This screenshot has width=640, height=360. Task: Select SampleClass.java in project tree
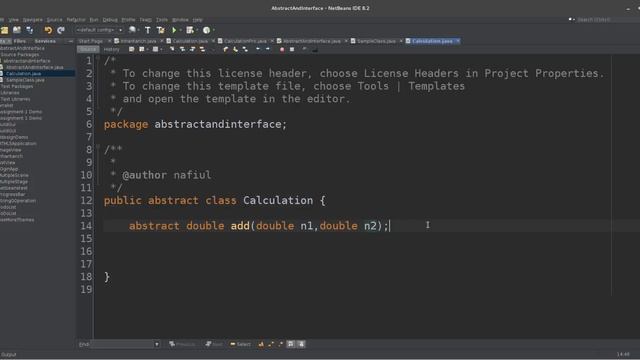pos(25,80)
